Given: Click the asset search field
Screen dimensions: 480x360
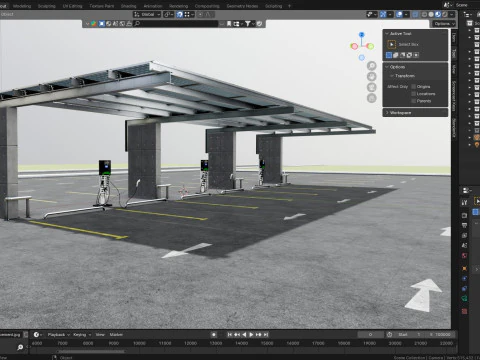Looking at the screenshot, I should coord(176,24).
